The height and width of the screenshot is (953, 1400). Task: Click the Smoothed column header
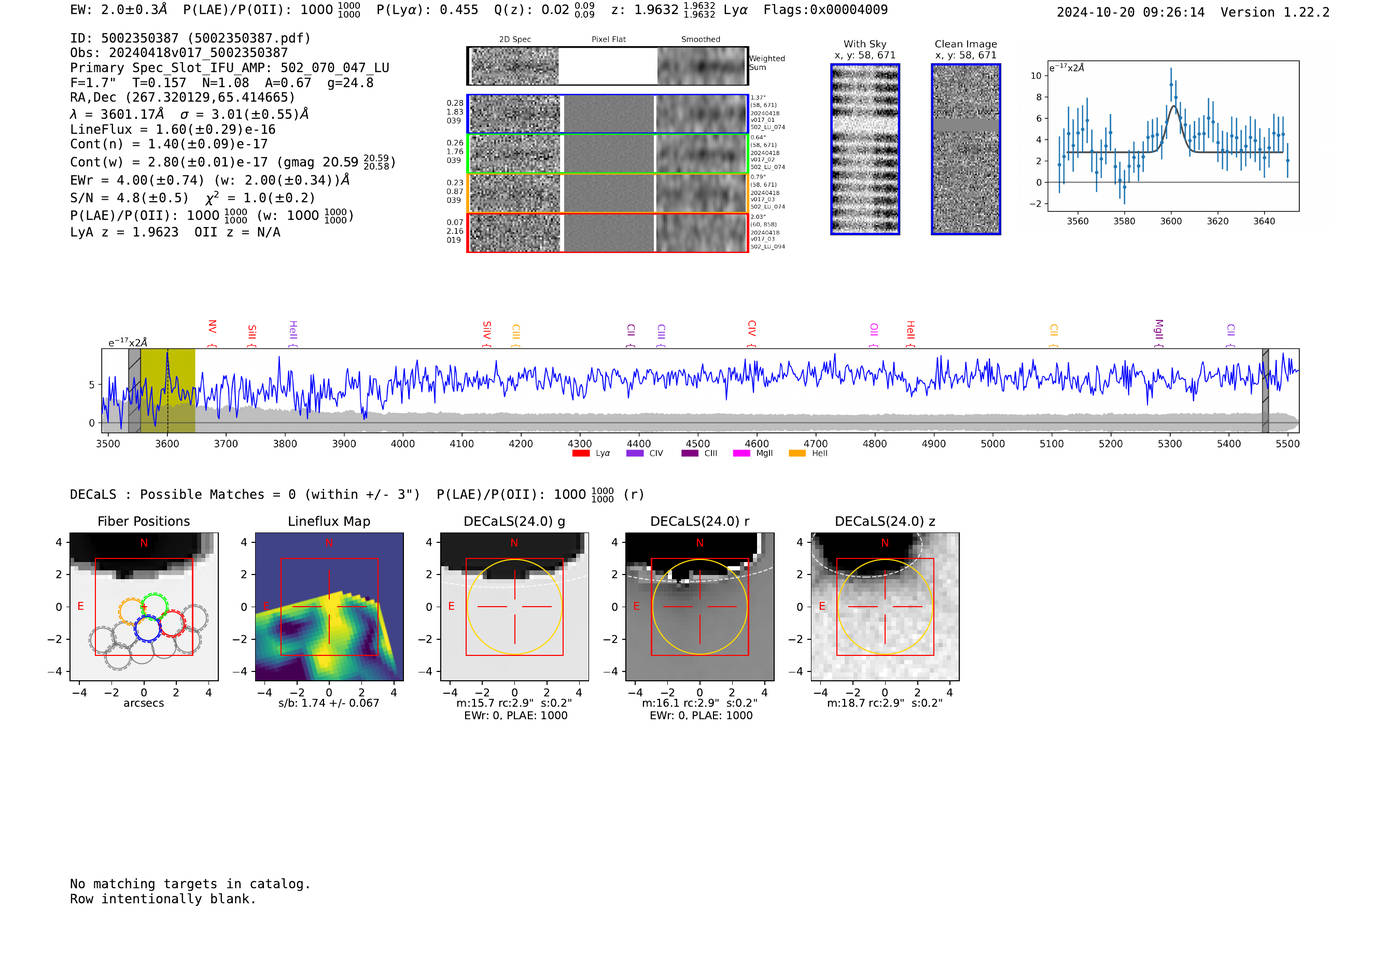point(700,39)
